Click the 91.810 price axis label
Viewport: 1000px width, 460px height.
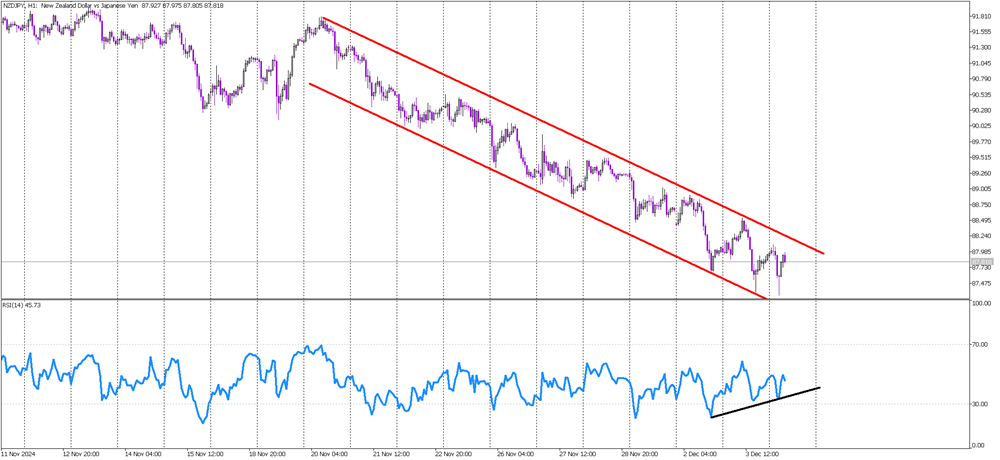[x=980, y=16]
